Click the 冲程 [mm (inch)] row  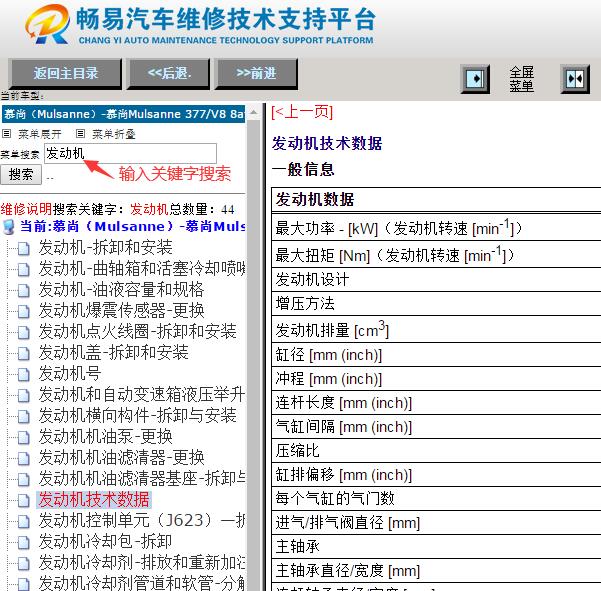(x=436, y=379)
